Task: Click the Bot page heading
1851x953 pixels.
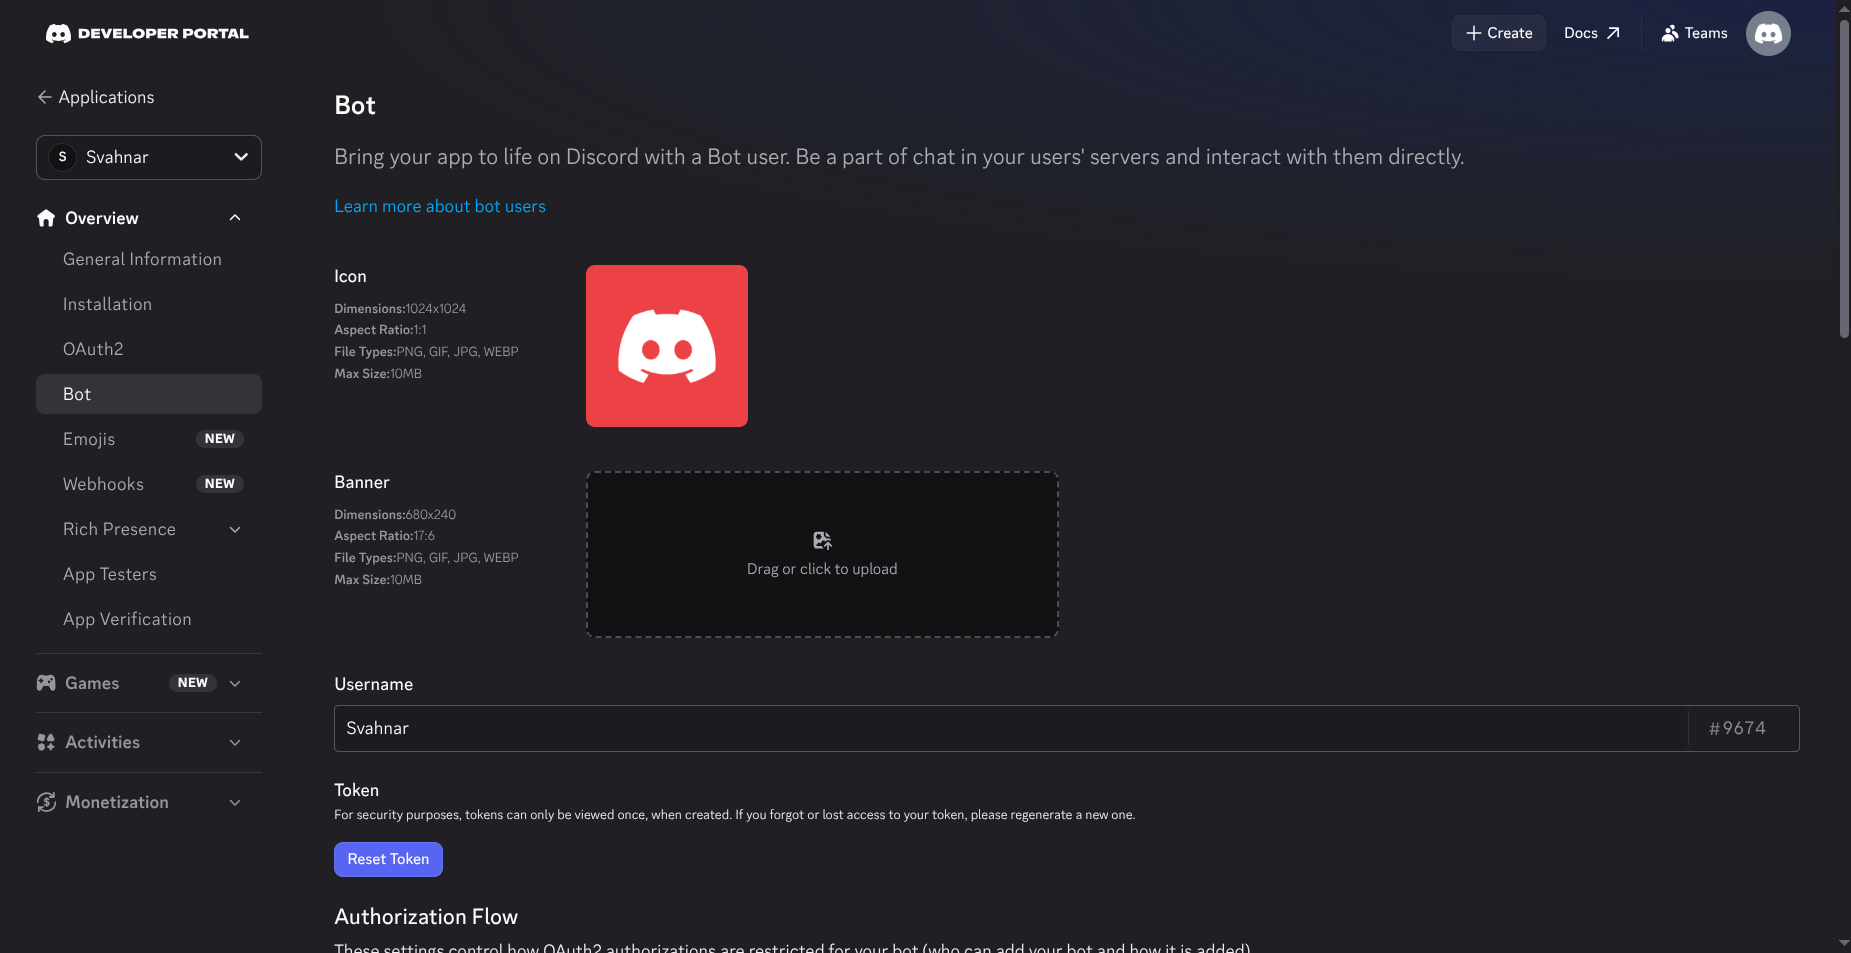Action: click(x=355, y=105)
